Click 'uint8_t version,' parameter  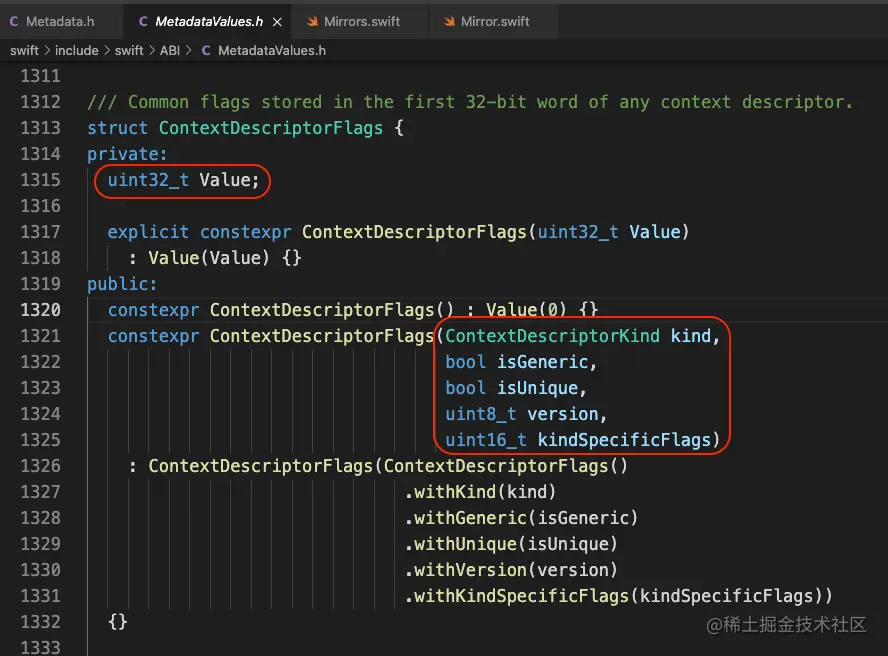click(x=526, y=414)
